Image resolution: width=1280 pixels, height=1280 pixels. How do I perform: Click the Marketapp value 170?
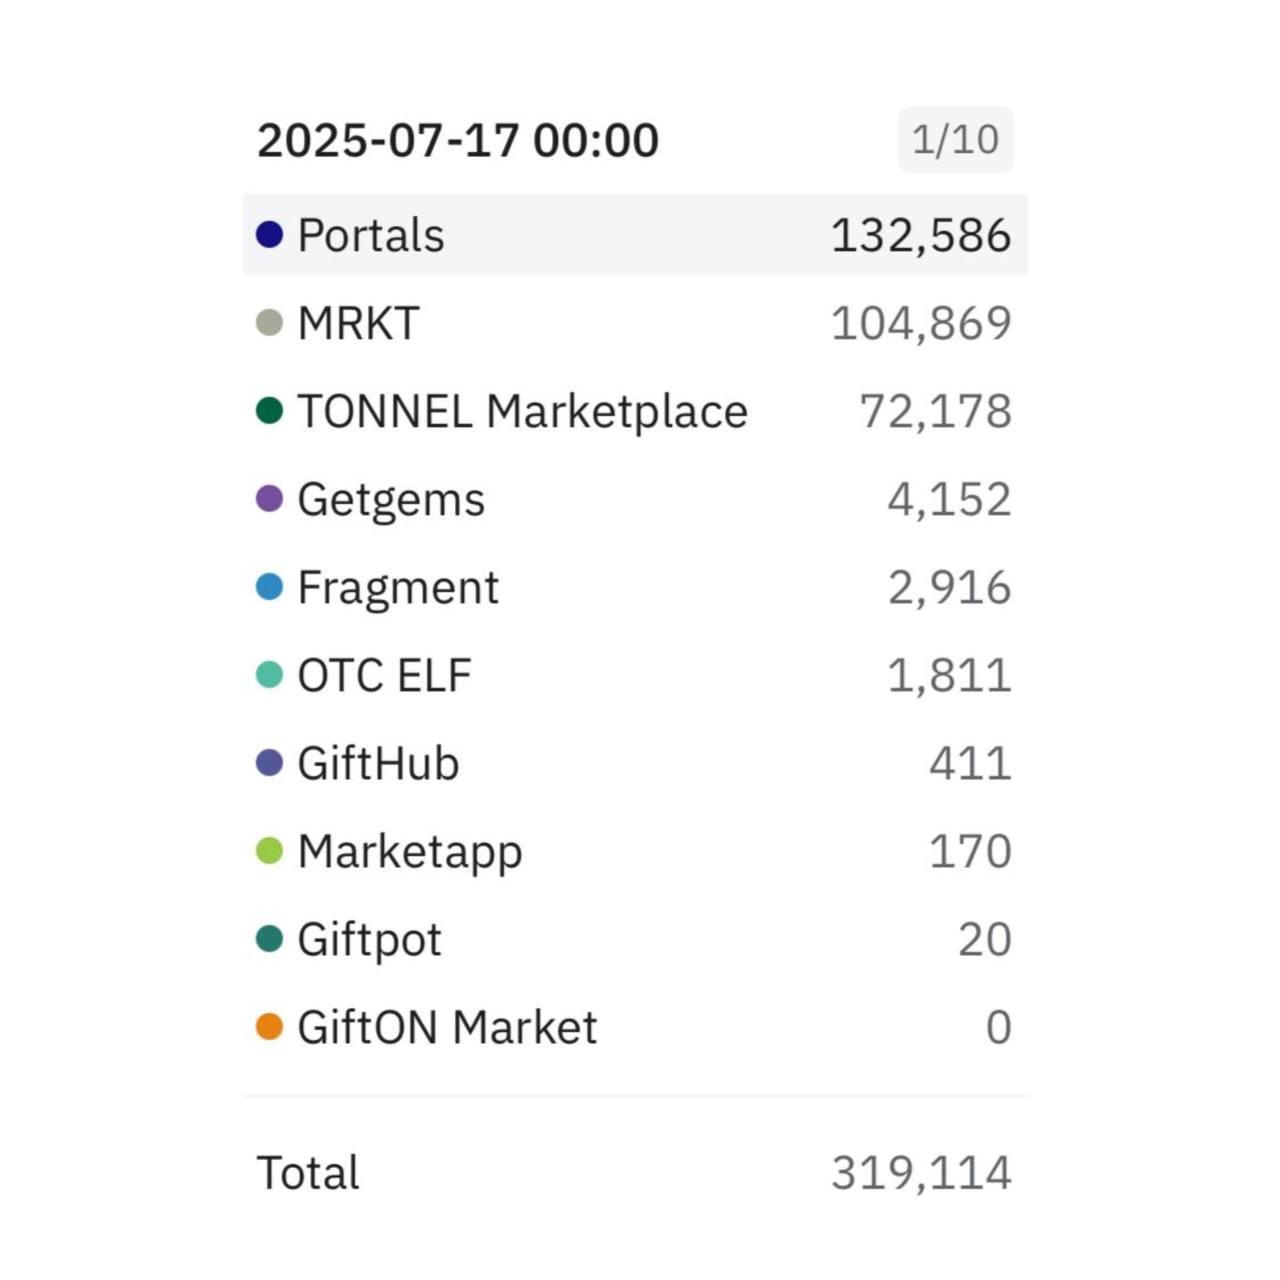(x=970, y=852)
